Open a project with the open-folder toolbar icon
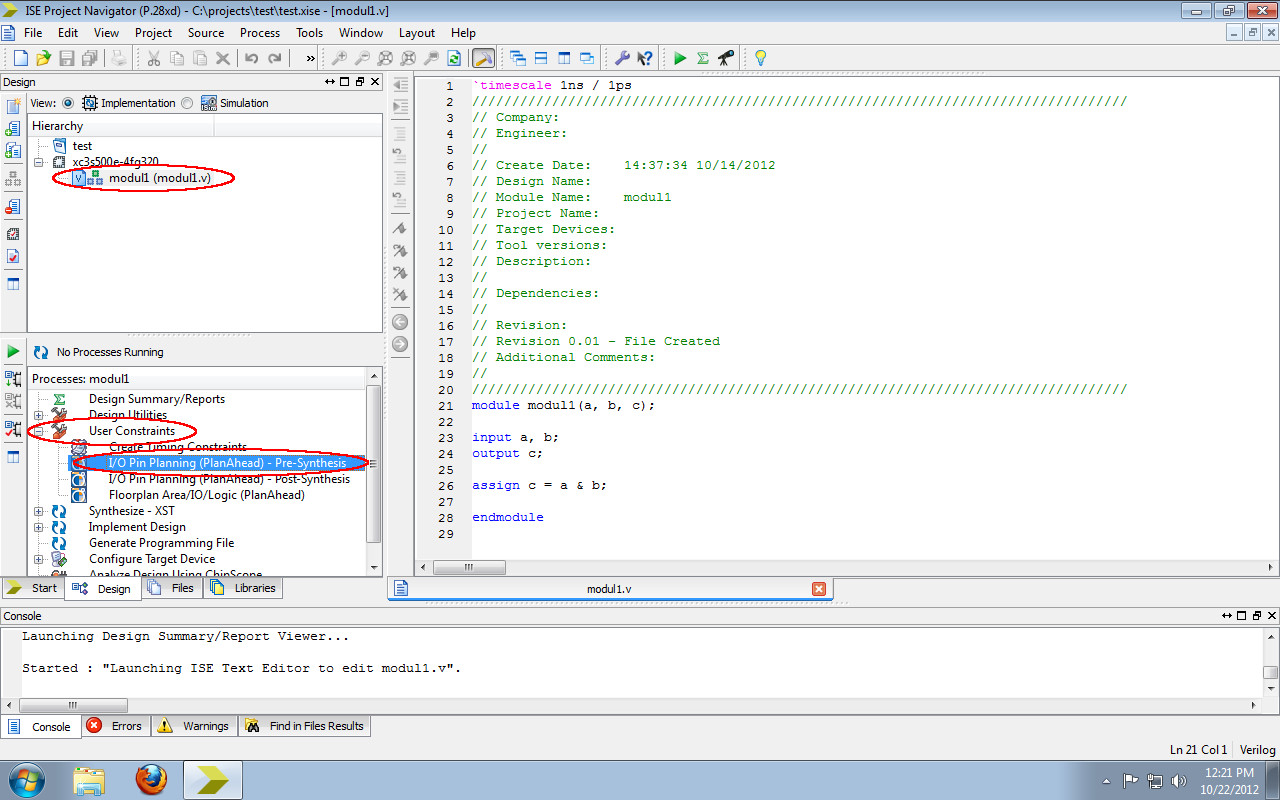 pyautogui.click(x=44, y=57)
